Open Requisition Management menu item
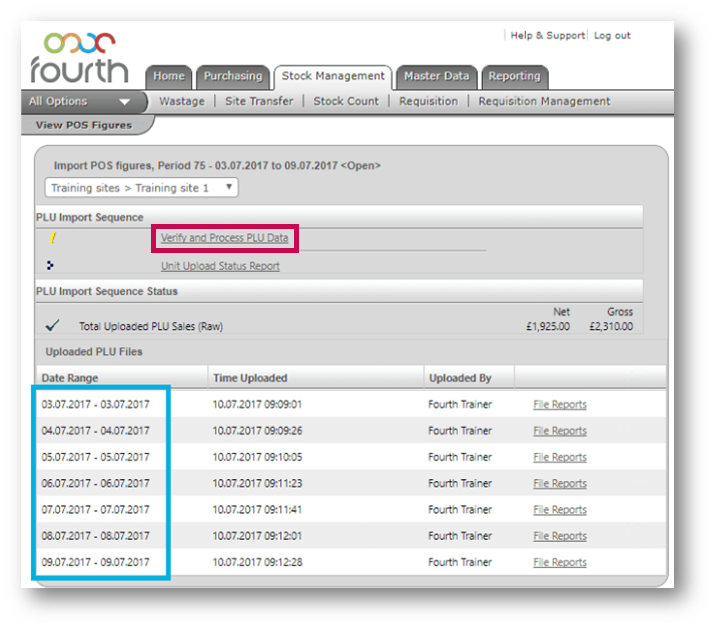The image size is (716, 622). tap(544, 101)
